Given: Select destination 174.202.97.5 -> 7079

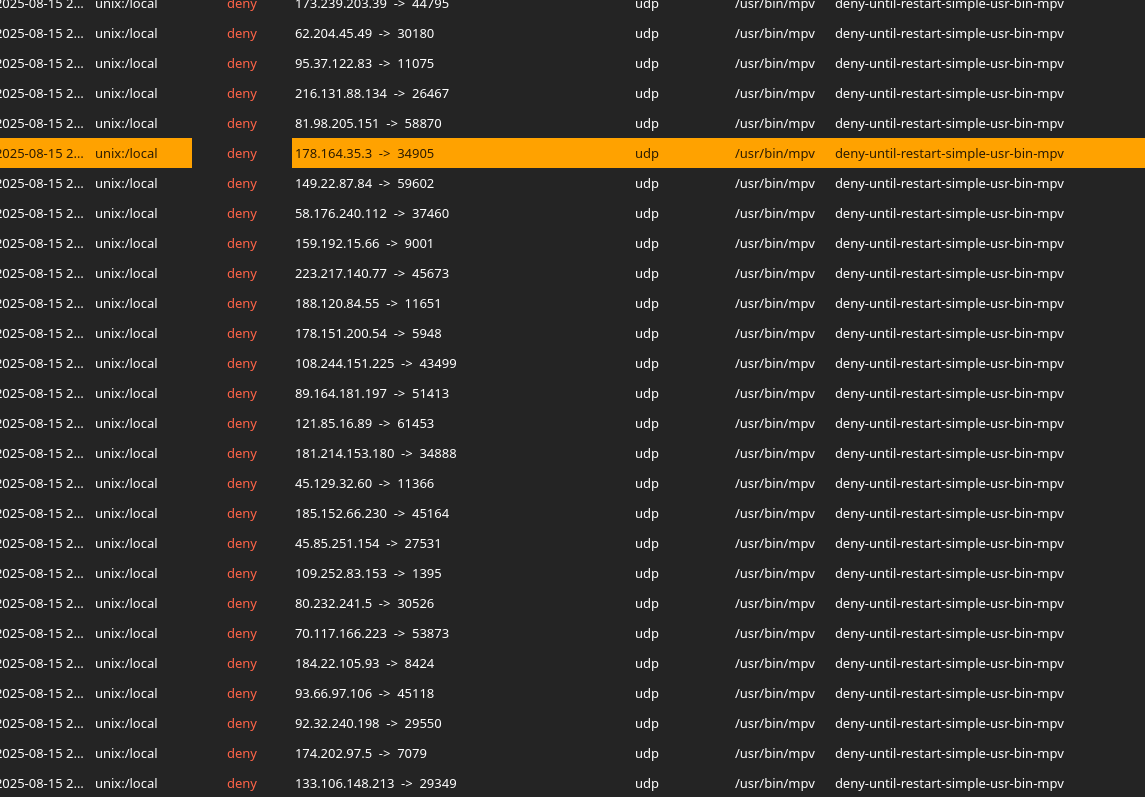Looking at the screenshot, I should coord(361,752).
